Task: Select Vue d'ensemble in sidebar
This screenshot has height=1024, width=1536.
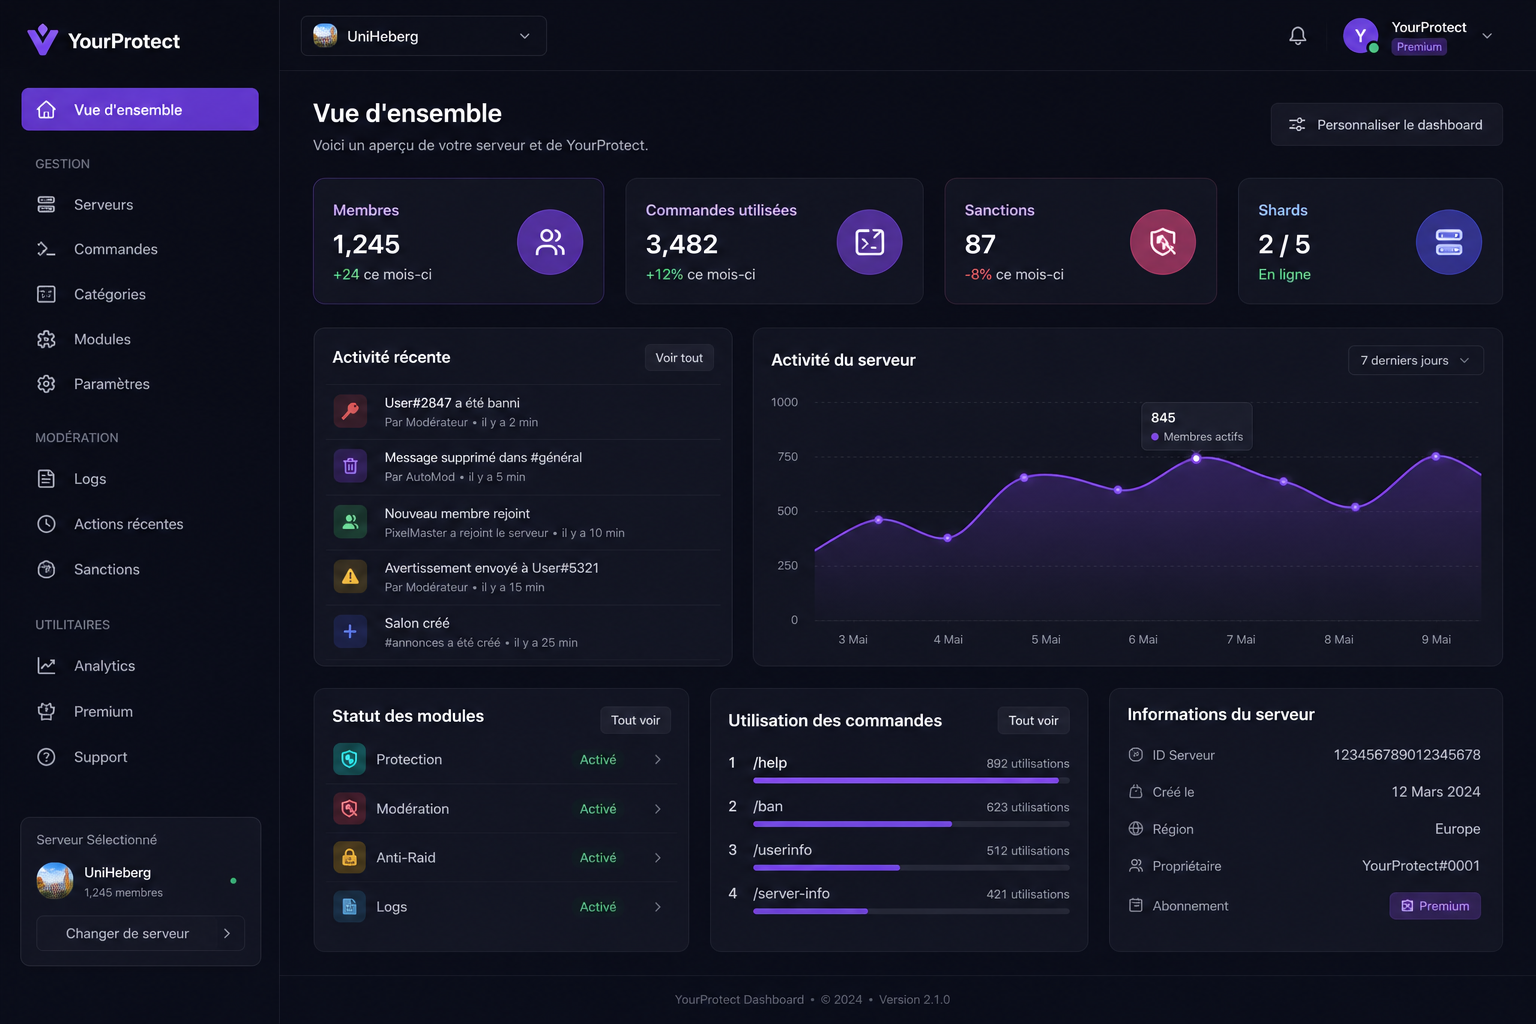Action: tap(140, 109)
